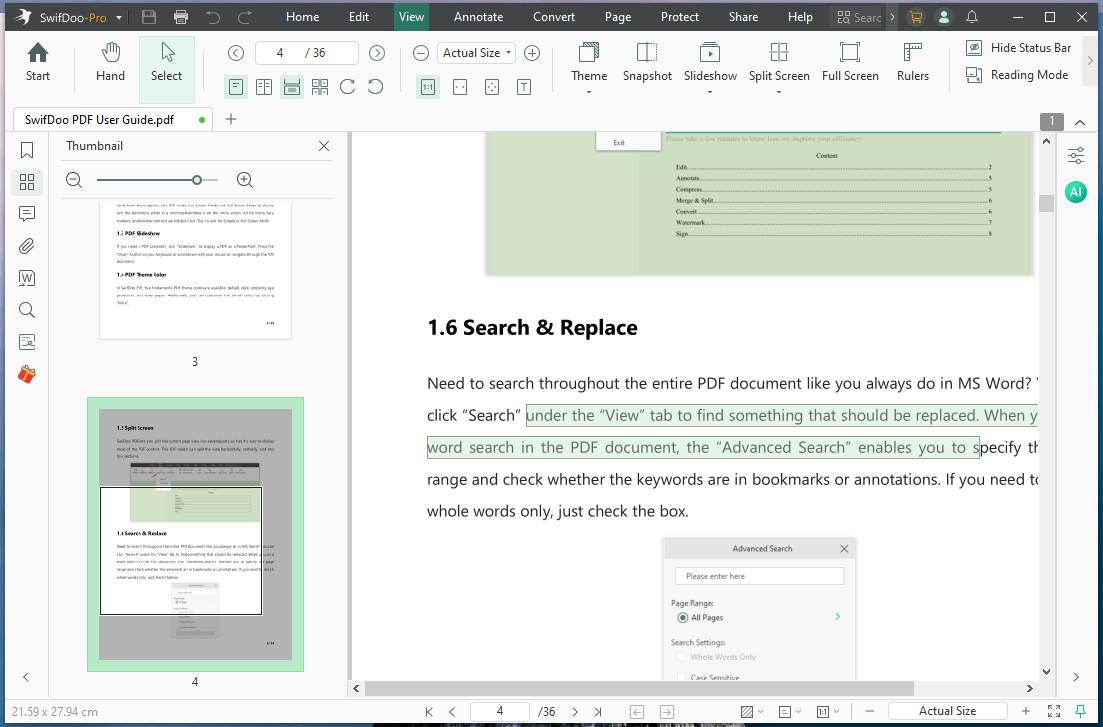Open the Thumbnail panel icon in sidebar
1103x727 pixels.
coord(26,182)
